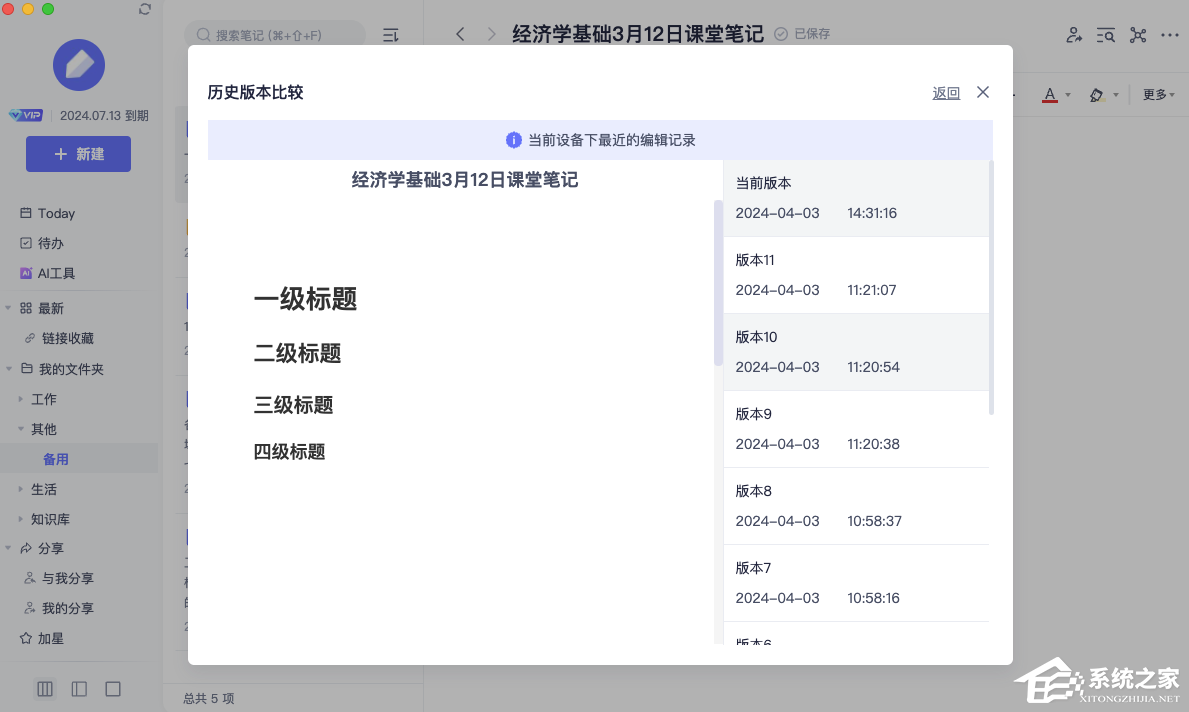Expand the 知识库 folder
This screenshot has height=712, width=1189.
[20, 519]
